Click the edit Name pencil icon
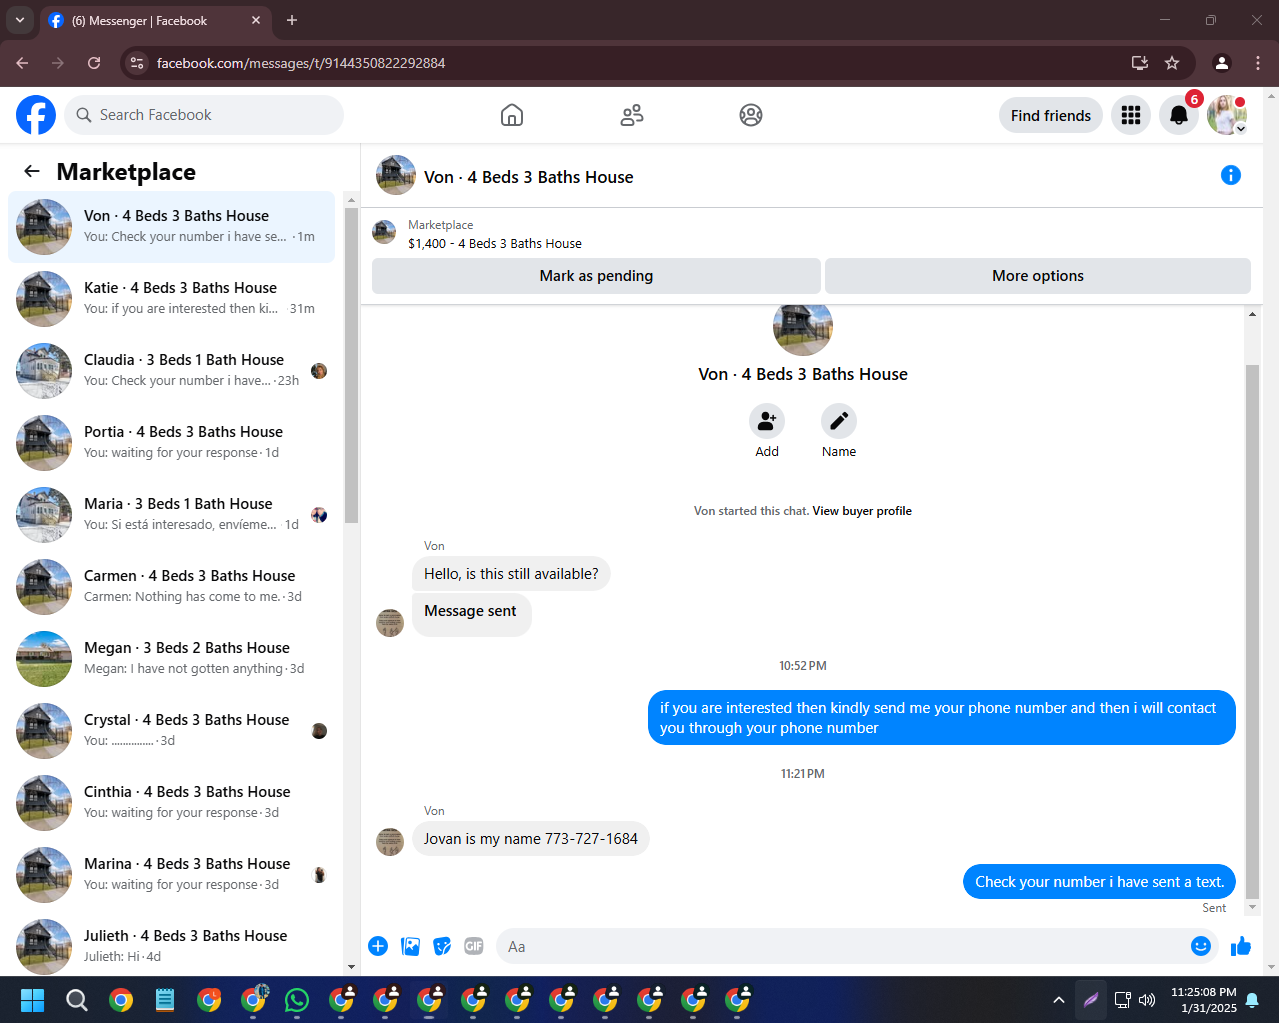Viewport: 1279px width, 1023px height. tap(839, 421)
